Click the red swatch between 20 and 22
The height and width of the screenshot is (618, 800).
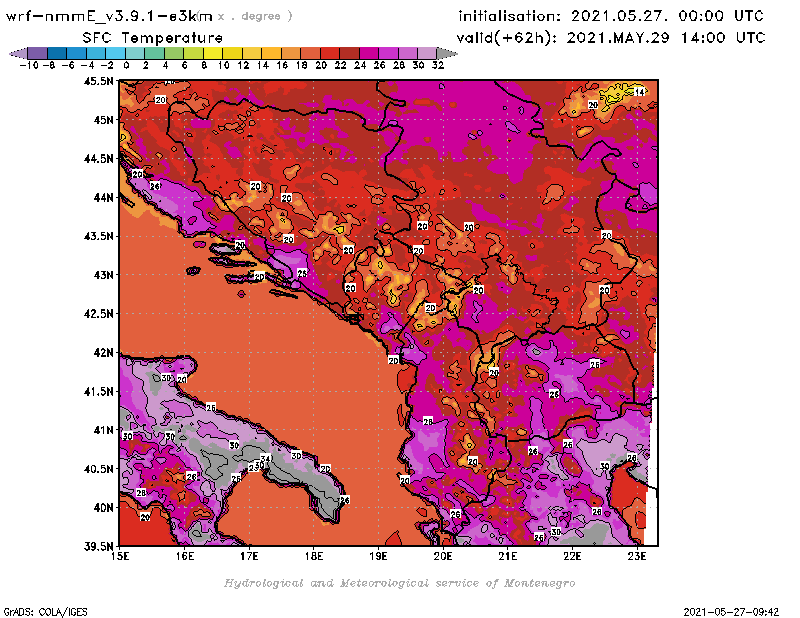tap(330, 53)
